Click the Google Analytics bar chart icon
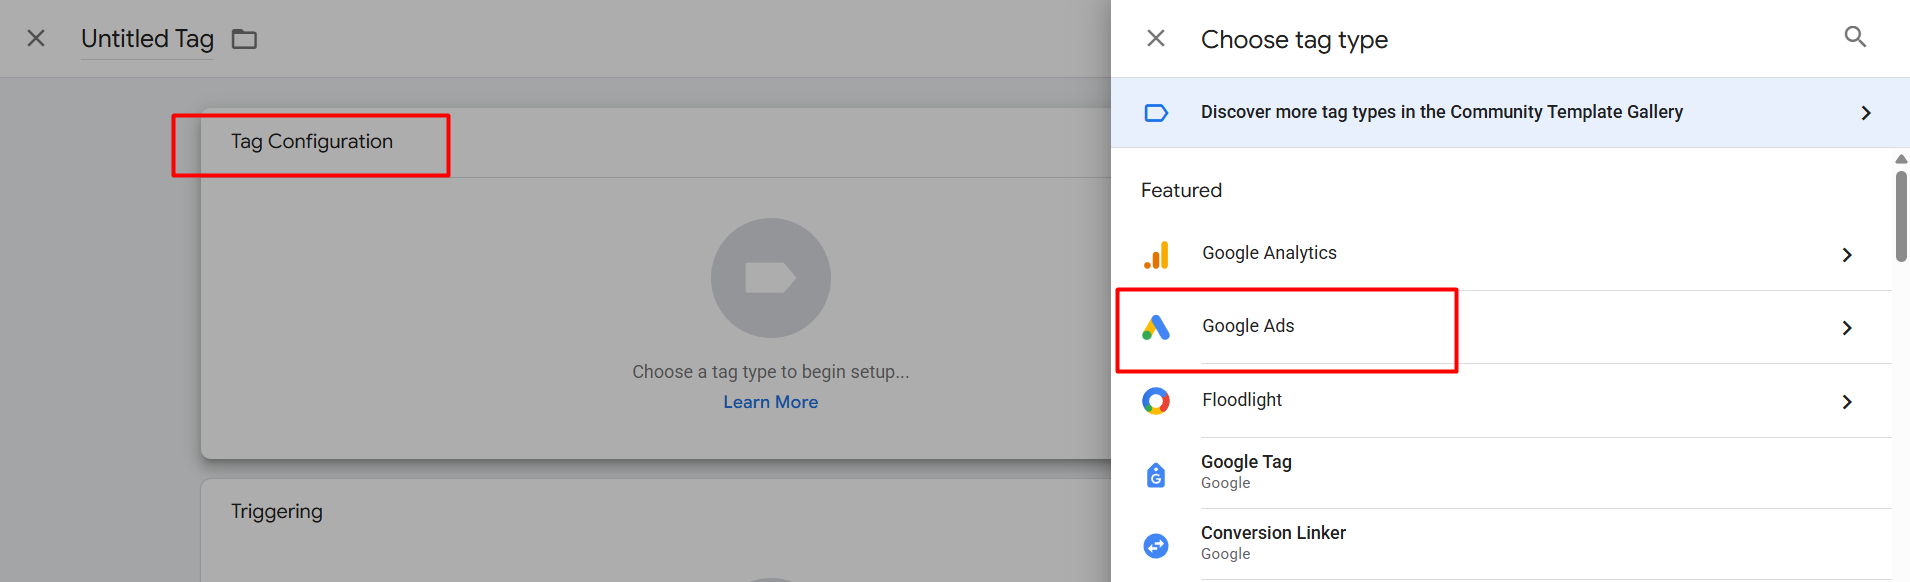This screenshot has width=1910, height=582. [x=1156, y=255]
